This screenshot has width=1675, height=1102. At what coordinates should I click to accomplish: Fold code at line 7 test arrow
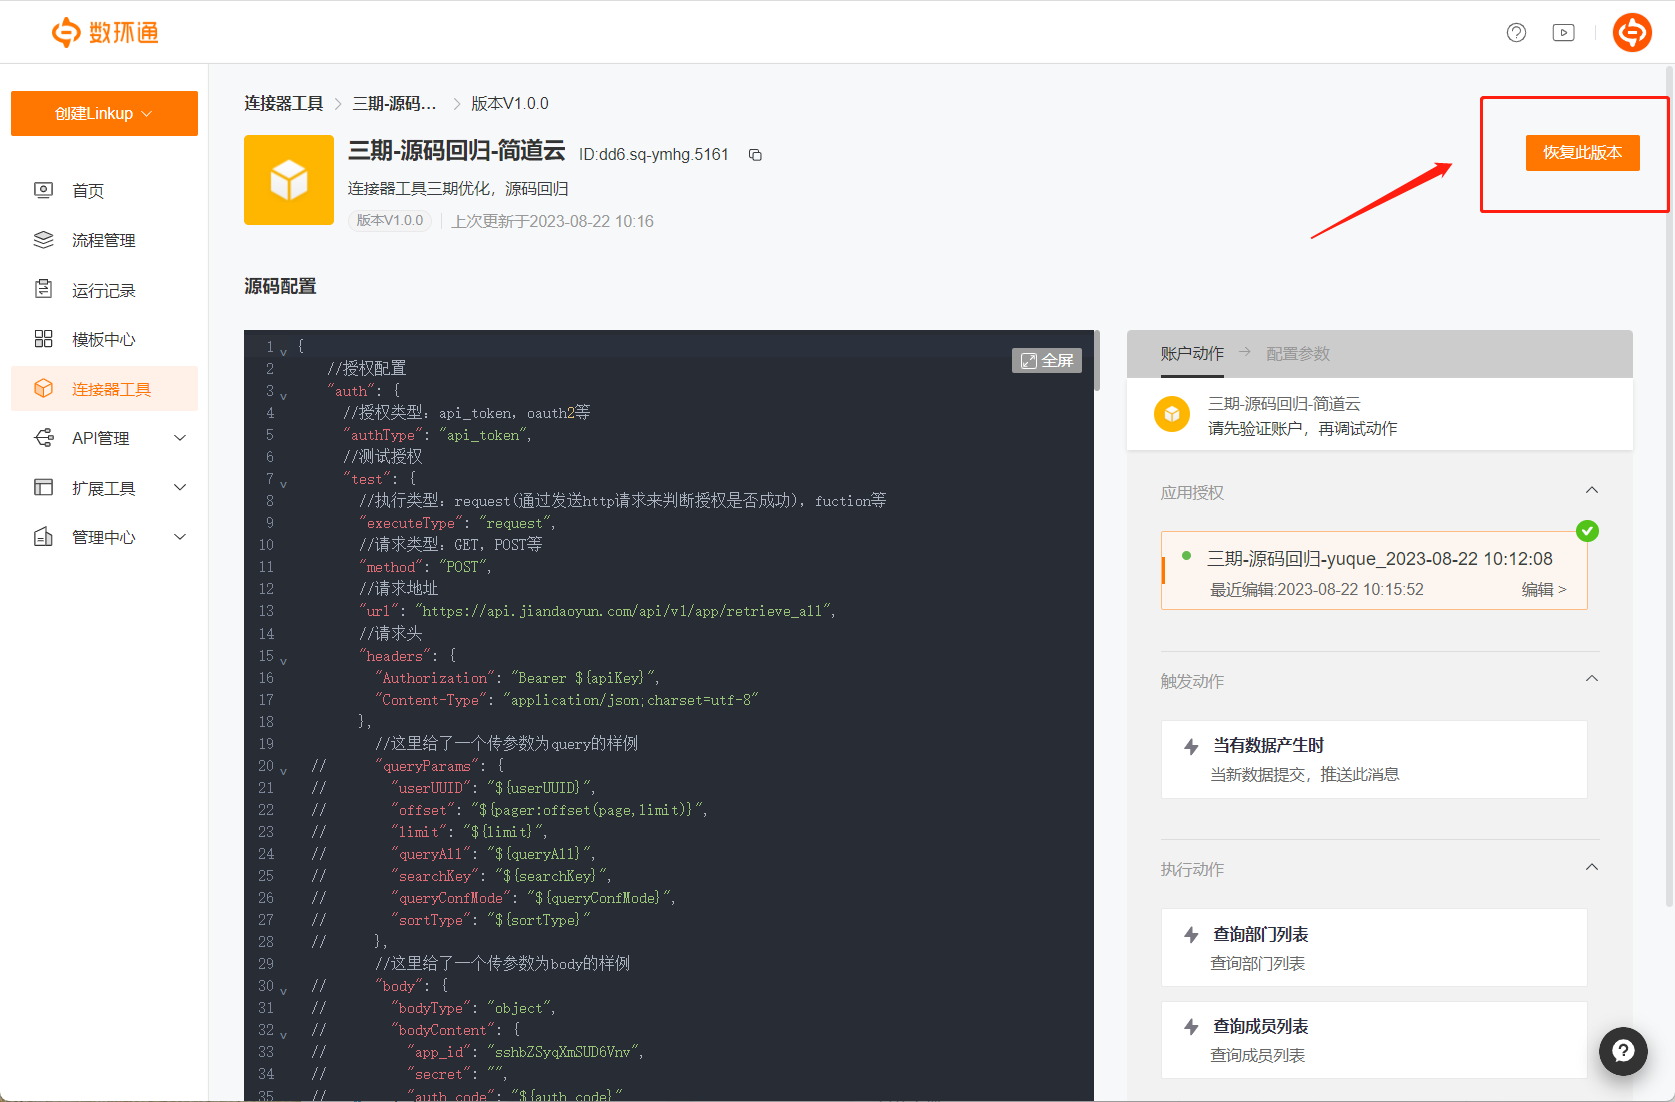point(284,484)
